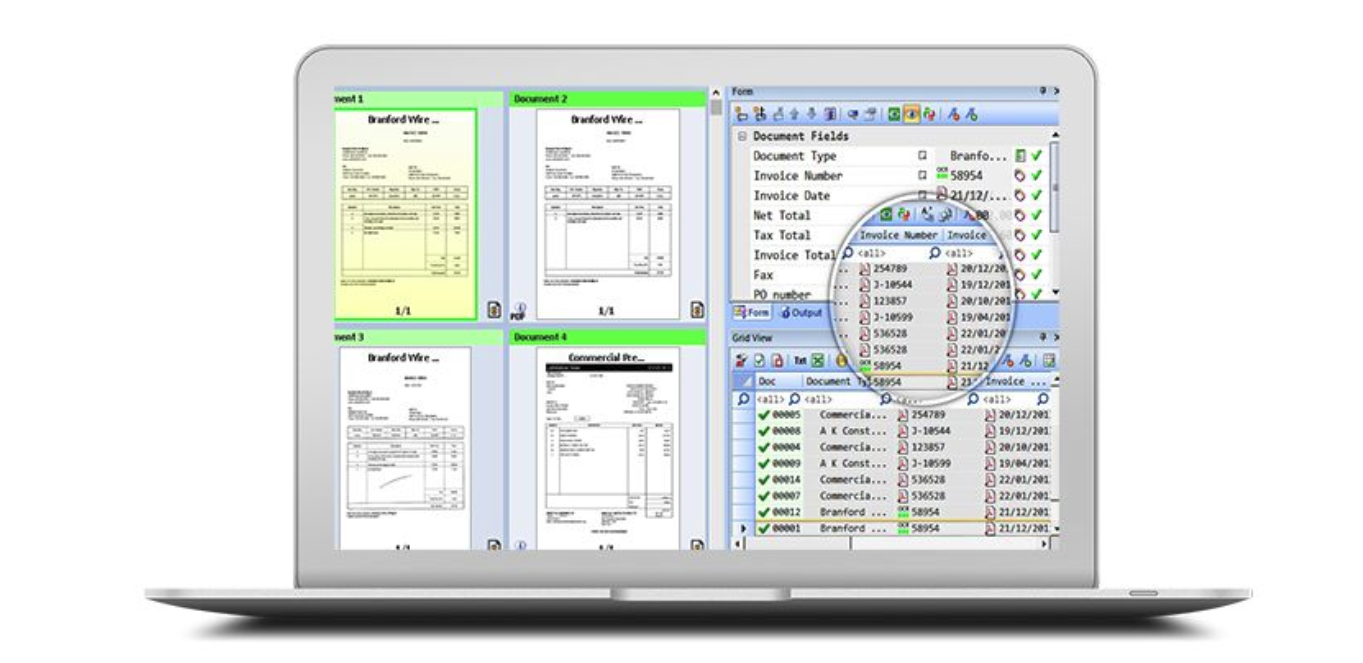
Task: Click the grid calendar icon at far right of Grid View toolbar
Action: [1048, 360]
